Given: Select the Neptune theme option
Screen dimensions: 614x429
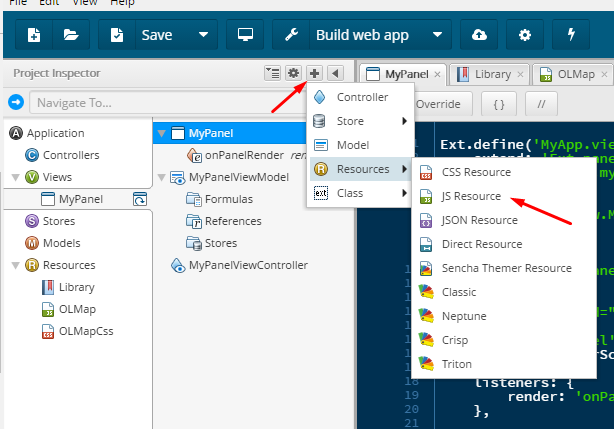Looking at the screenshot, I should tap(504, 316).
